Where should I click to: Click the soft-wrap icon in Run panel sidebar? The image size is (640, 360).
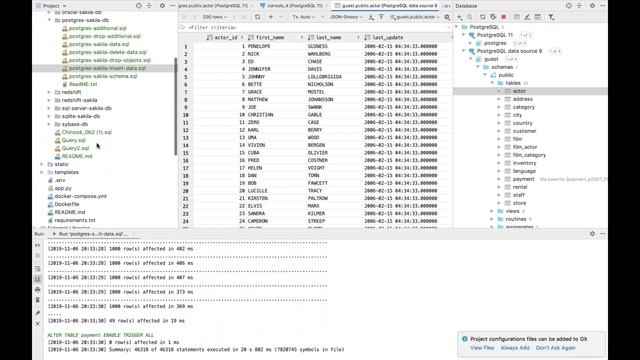pyautogui.click(x=38, y=269)
